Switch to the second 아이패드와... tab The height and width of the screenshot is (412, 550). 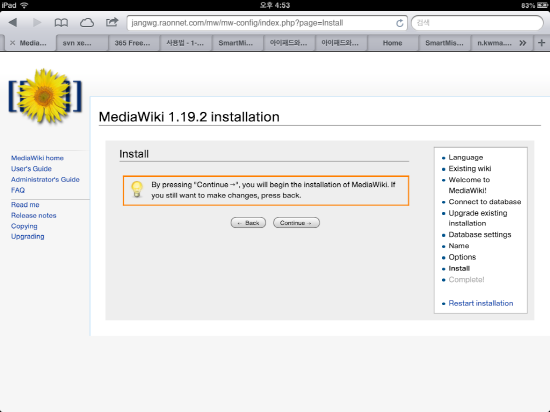(x=341, y=43)
